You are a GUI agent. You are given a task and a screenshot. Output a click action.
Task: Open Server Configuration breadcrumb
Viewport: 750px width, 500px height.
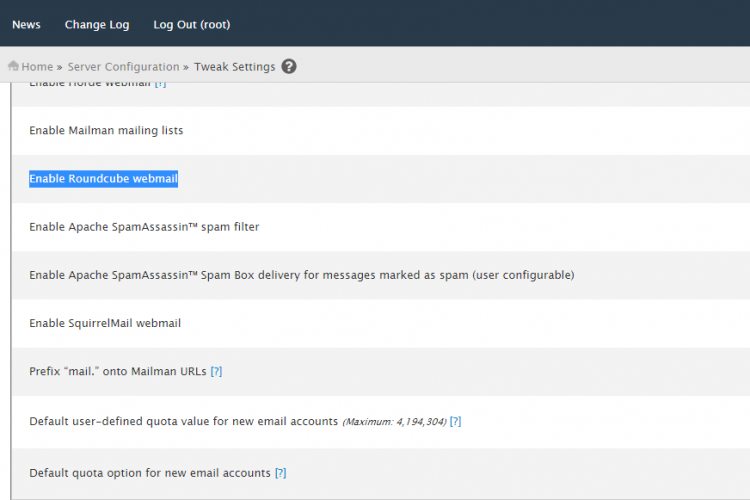[123, 67]
